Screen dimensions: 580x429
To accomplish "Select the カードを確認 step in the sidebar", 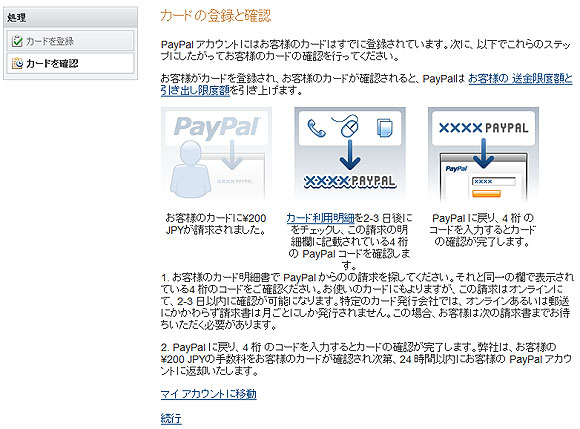I will (70, 63).
